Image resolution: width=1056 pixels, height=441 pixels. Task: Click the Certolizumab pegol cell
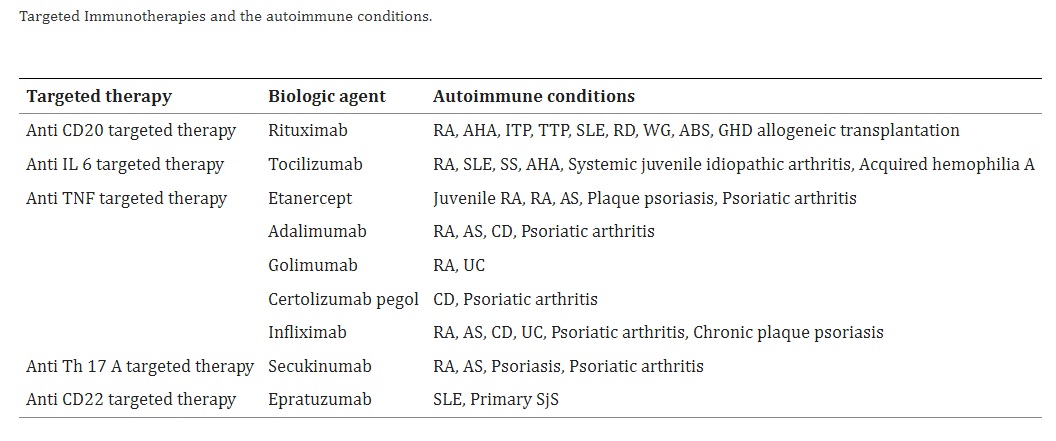[x=343, y=299]
